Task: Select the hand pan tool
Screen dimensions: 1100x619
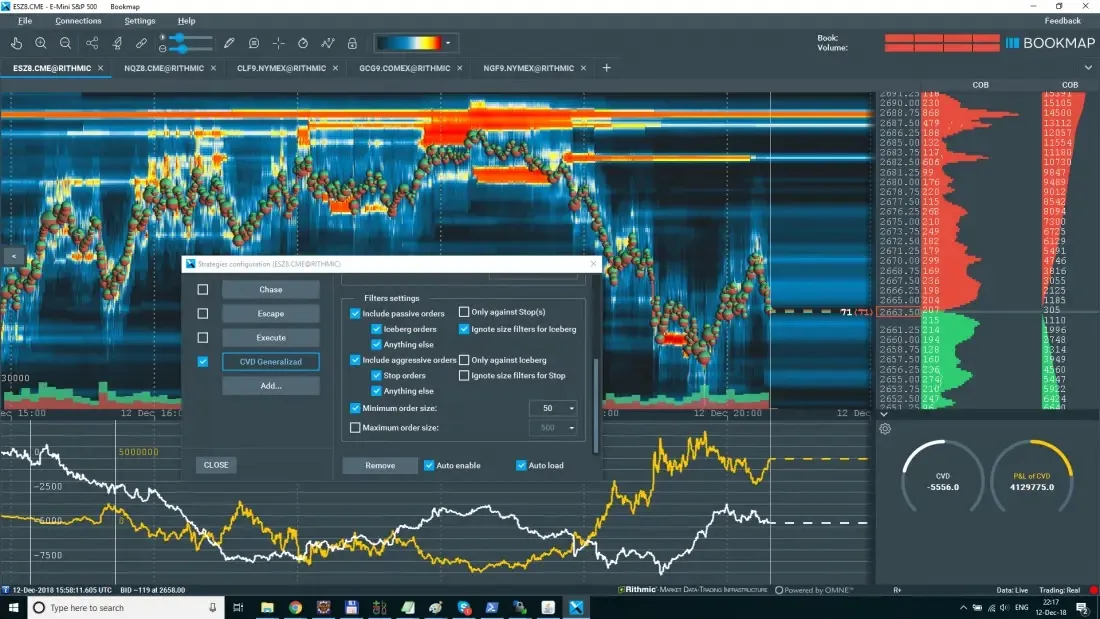Action: (16, 43)
